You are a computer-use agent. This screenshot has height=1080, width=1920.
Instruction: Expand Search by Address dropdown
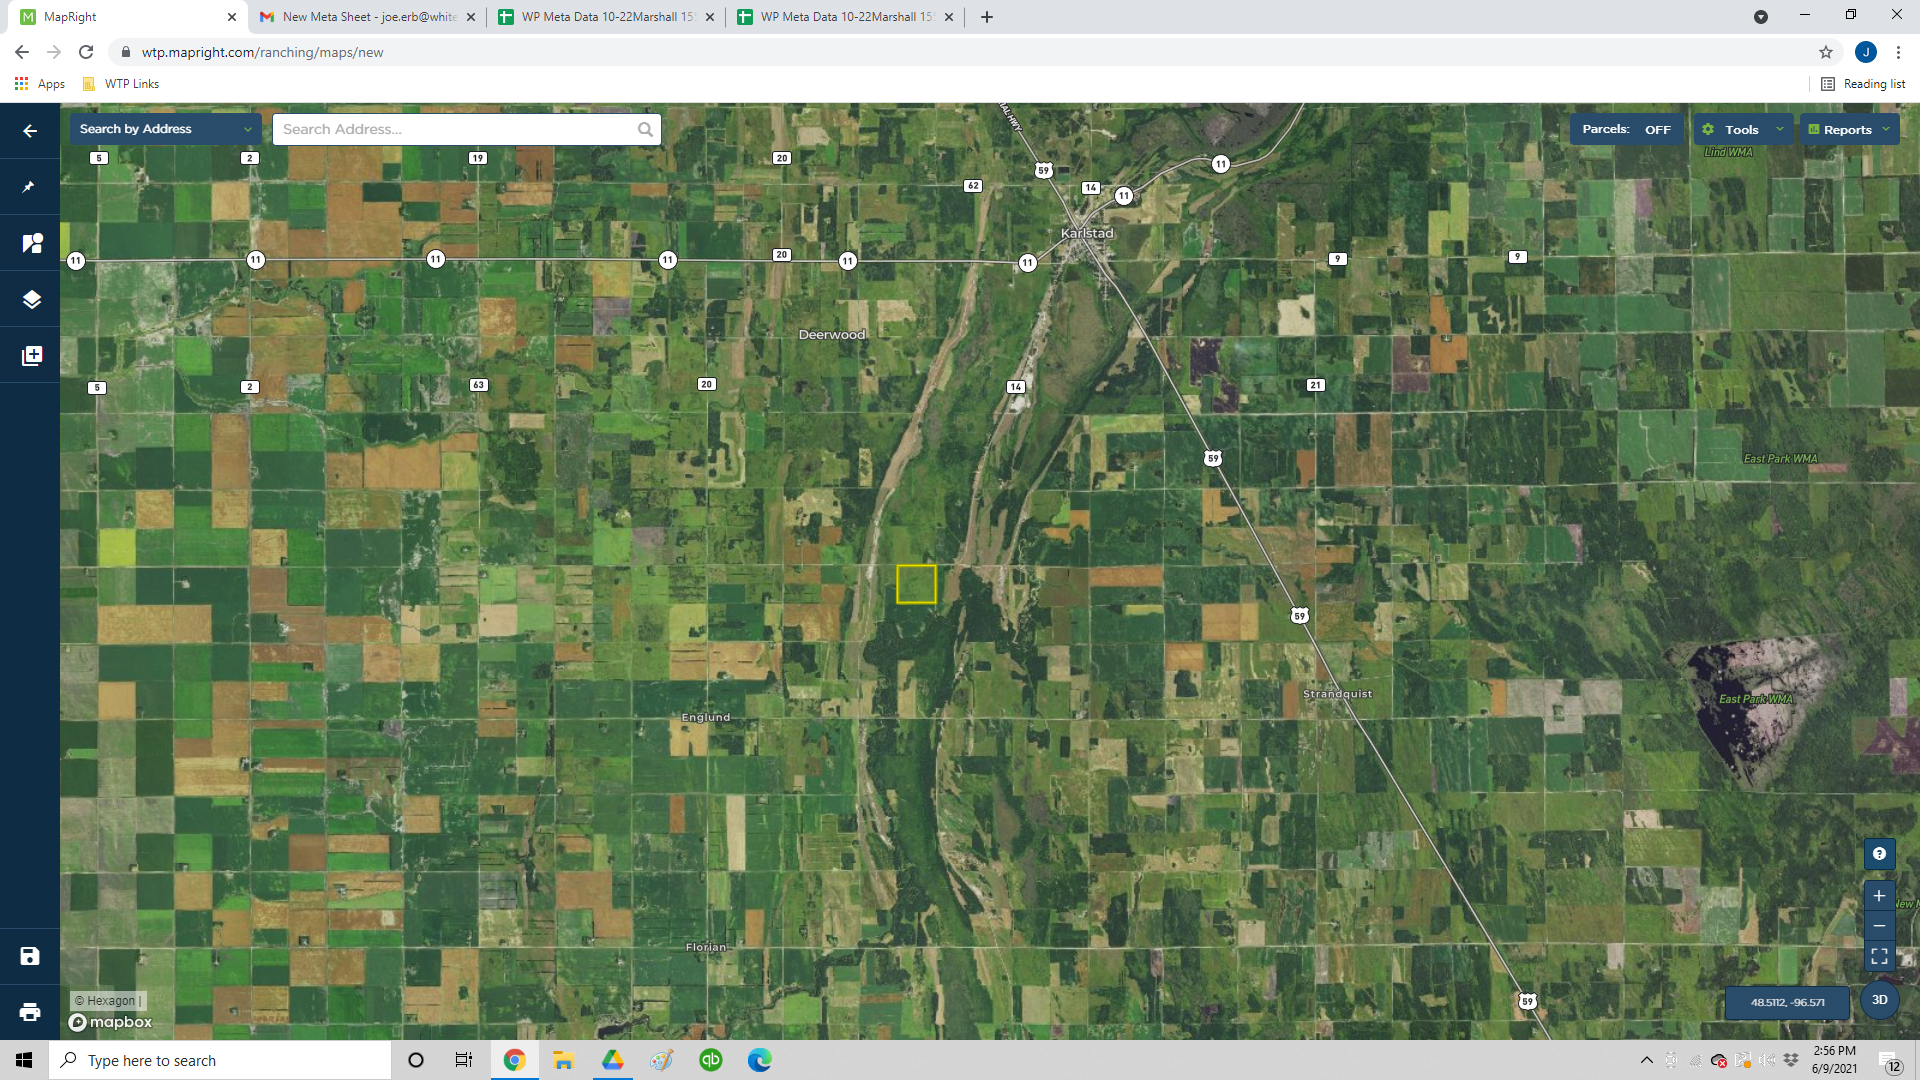pyautogui.click(x=165, y=129)
